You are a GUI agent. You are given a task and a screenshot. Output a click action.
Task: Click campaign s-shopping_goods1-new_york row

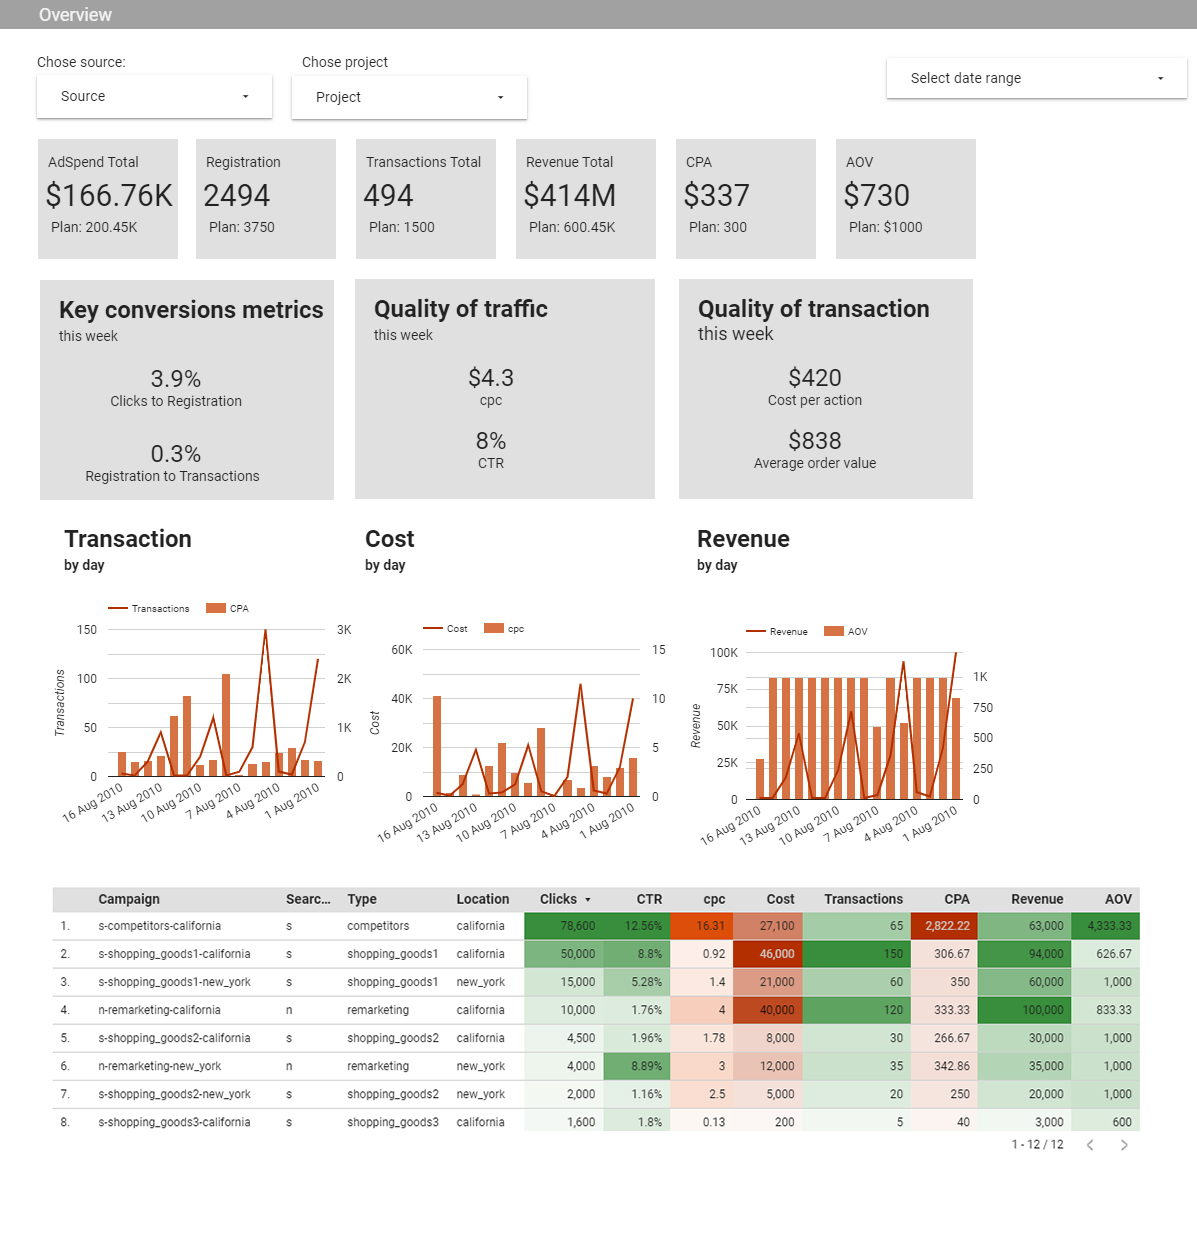pos(596,982)
